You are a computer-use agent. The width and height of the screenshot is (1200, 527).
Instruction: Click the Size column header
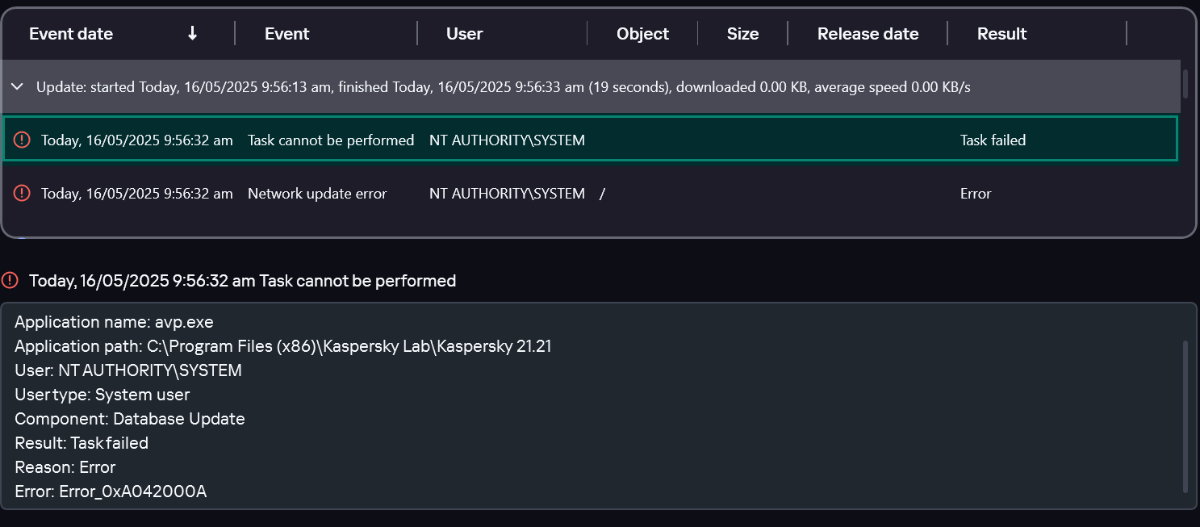pos(743,34)
